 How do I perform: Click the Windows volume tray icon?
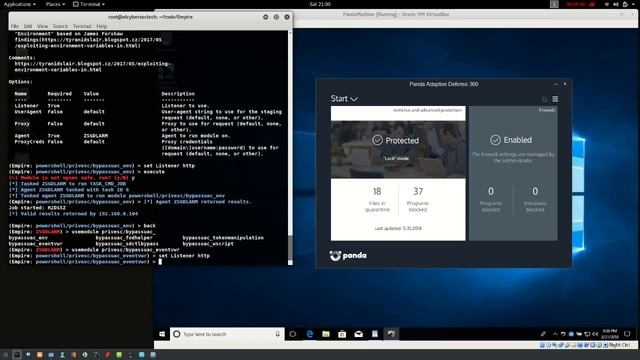[595, 334]
